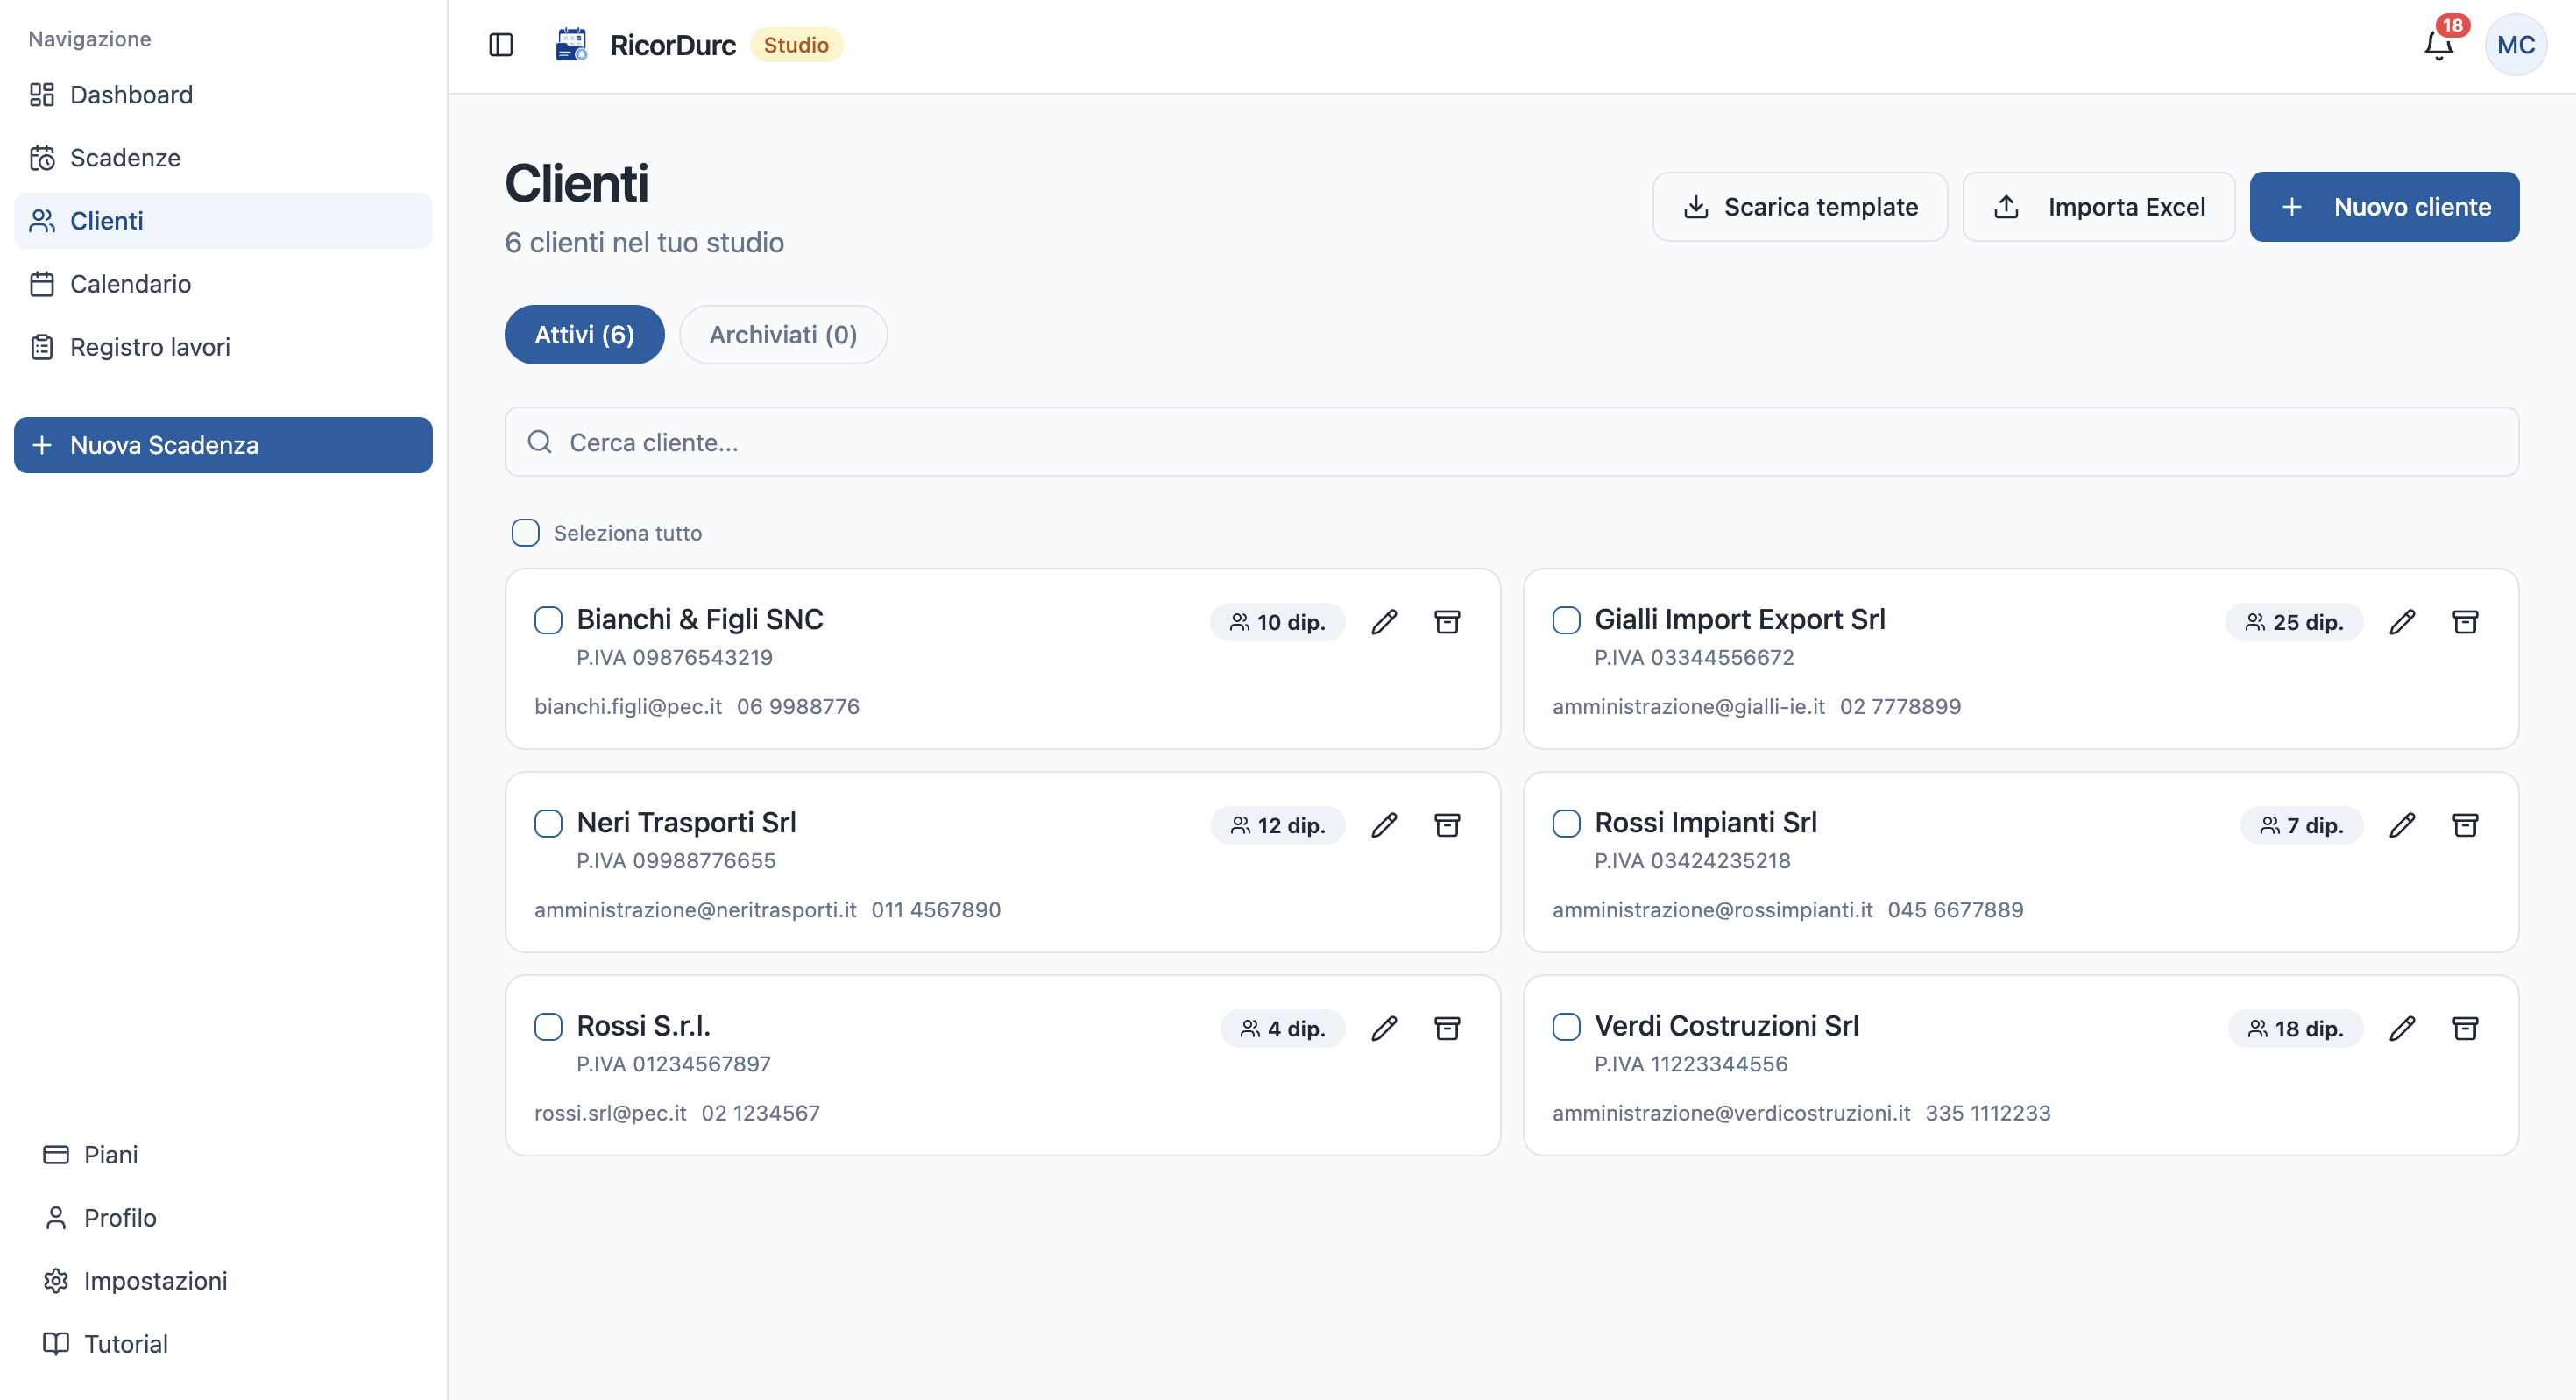Screen dimensions: 2576x1400
Task: Click Bianchi & Figli SNC client name
Action: point(700,620)
